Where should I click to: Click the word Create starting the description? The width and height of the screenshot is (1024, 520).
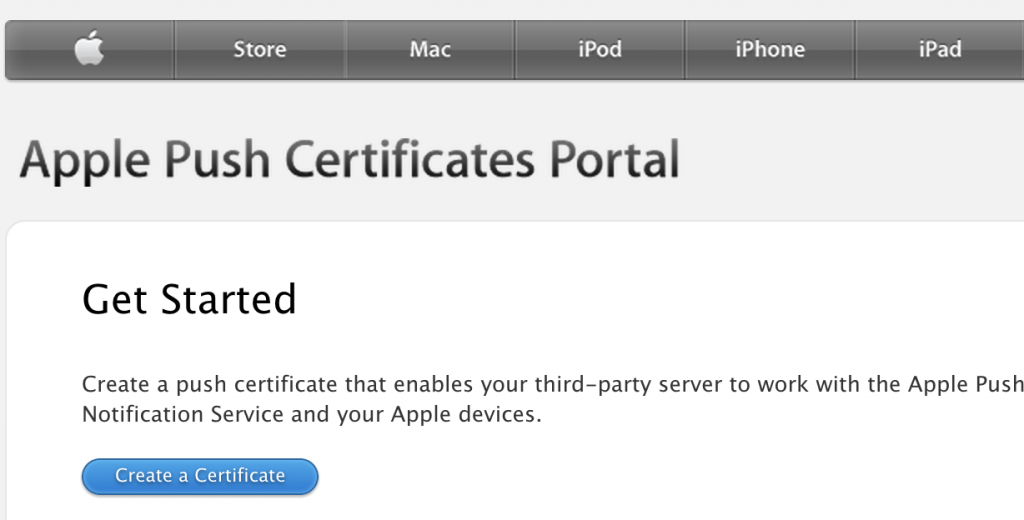tap(112, 385)
